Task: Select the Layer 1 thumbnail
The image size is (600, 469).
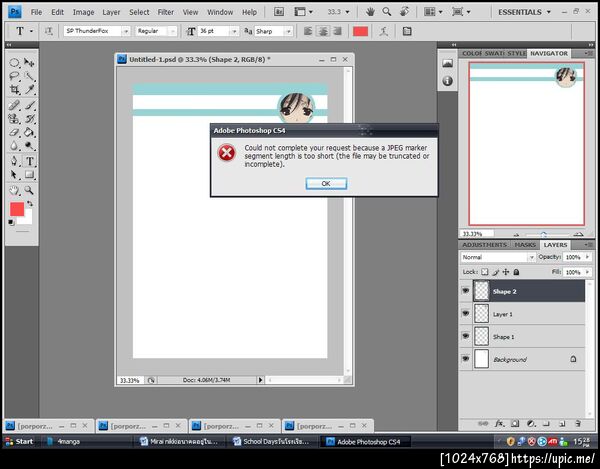Action: 481,314
